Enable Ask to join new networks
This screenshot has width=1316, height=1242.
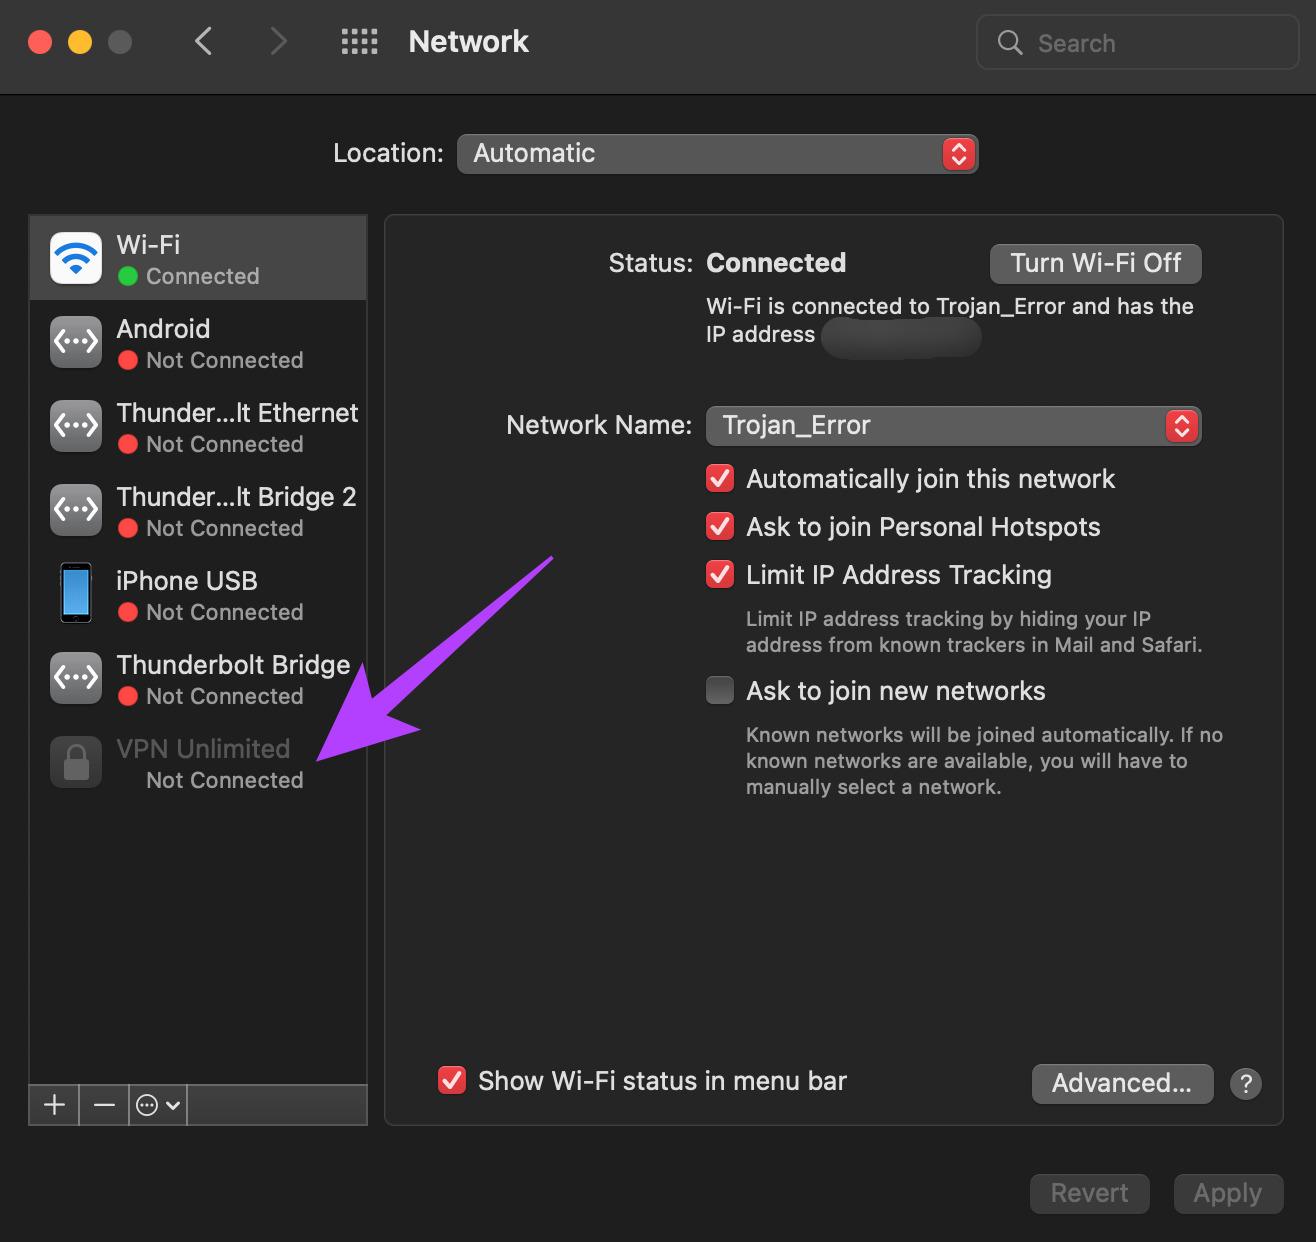(719, 690)
